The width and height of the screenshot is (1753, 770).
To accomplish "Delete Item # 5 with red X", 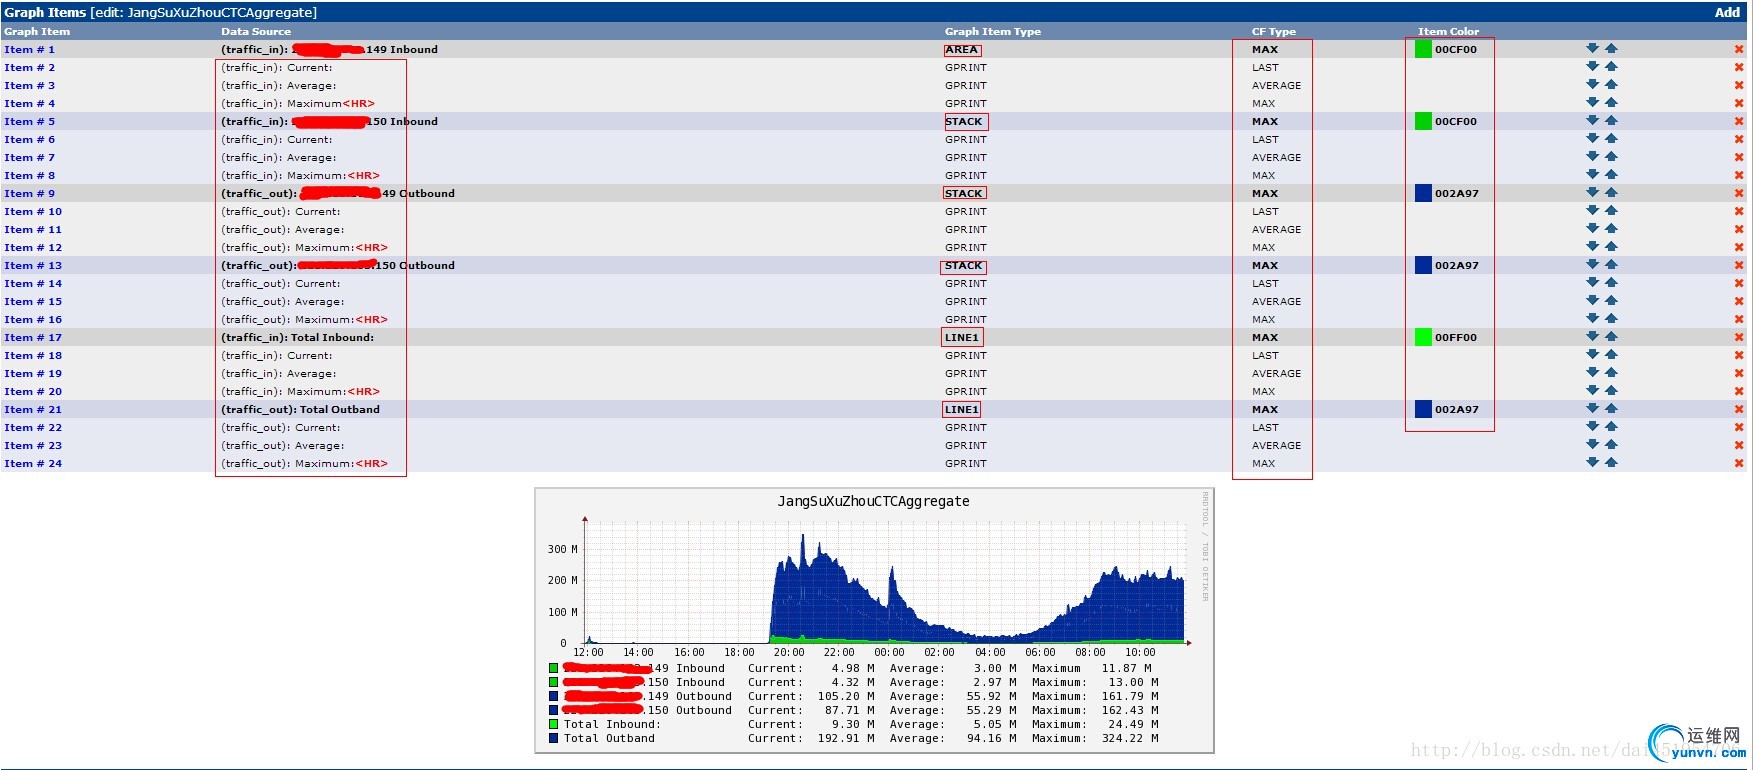I will [x=1739, y=121].
